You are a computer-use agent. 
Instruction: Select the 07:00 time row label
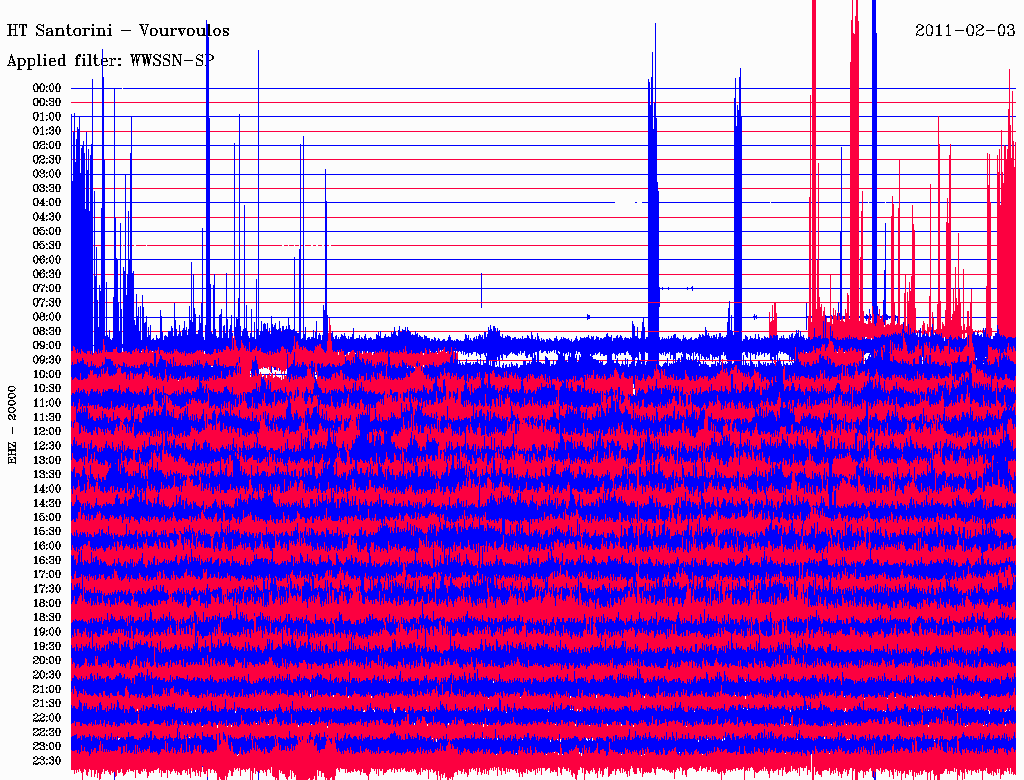point(47,289)
